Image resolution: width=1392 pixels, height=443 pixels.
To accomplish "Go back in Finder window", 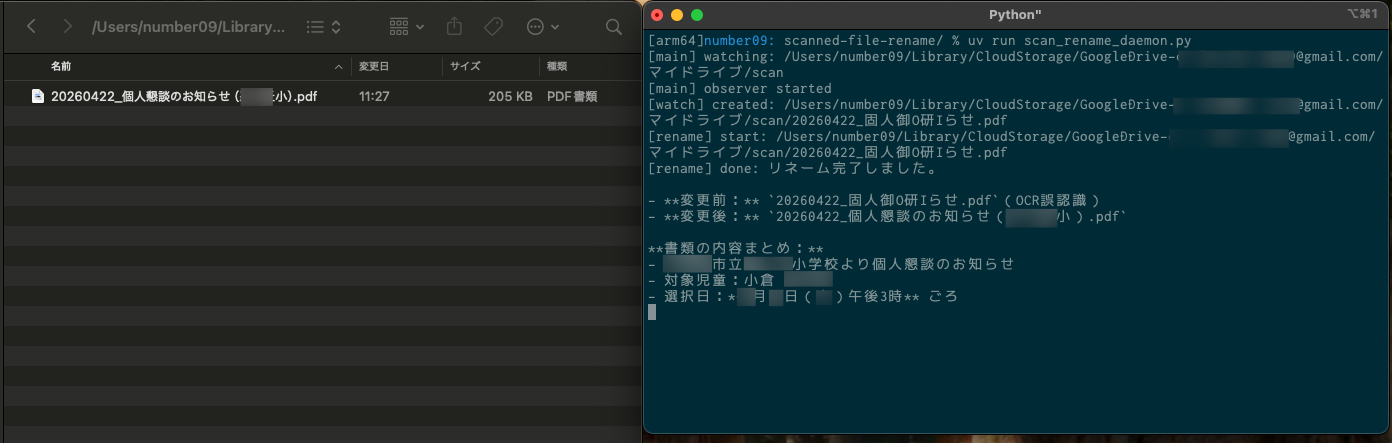I will tap(32, 27).
